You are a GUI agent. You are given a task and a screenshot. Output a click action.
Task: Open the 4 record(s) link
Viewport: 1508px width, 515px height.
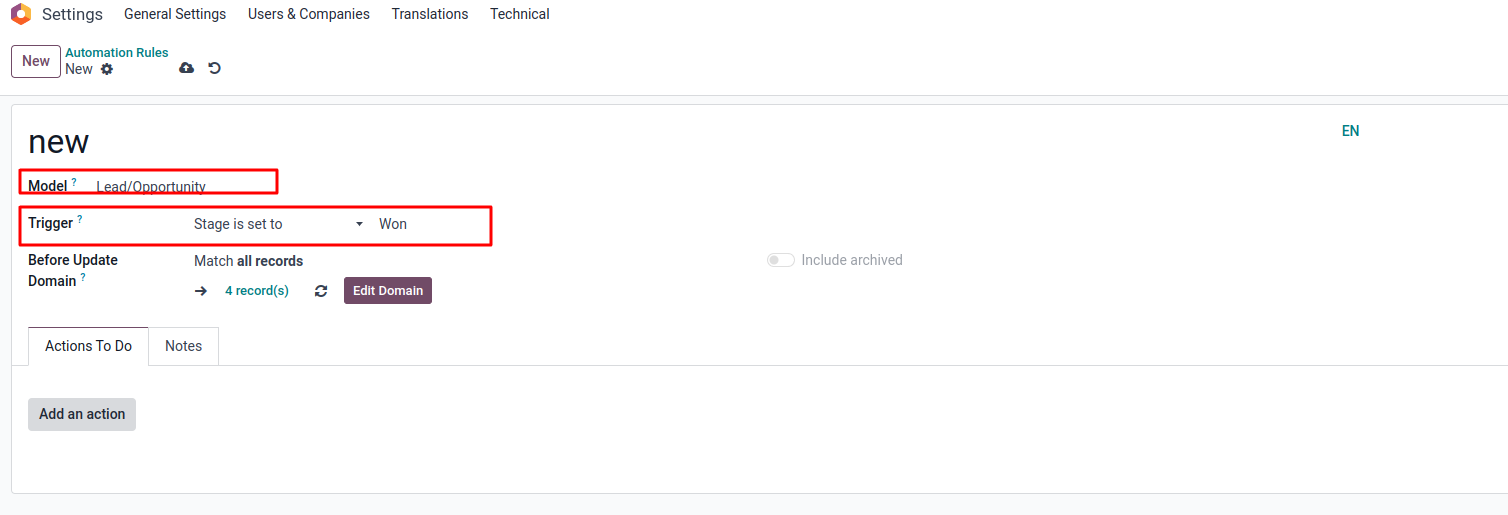[x=257, y=291]
